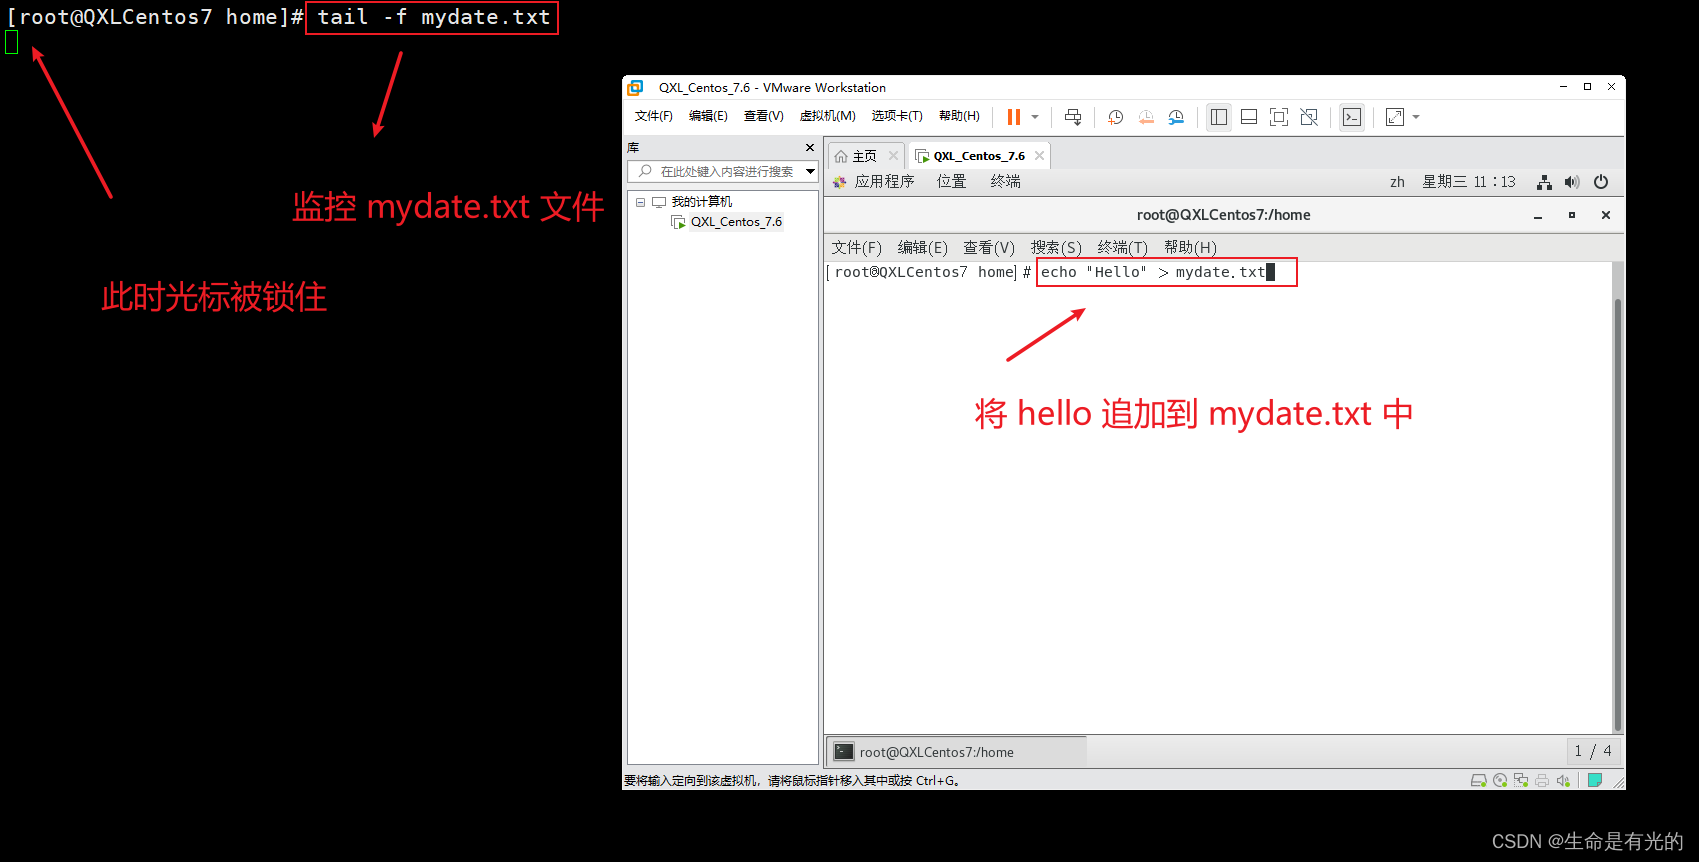Click 终端 in the CentOS top panel
This screenshot has height=862, width=1699.
pos(1005,182)
